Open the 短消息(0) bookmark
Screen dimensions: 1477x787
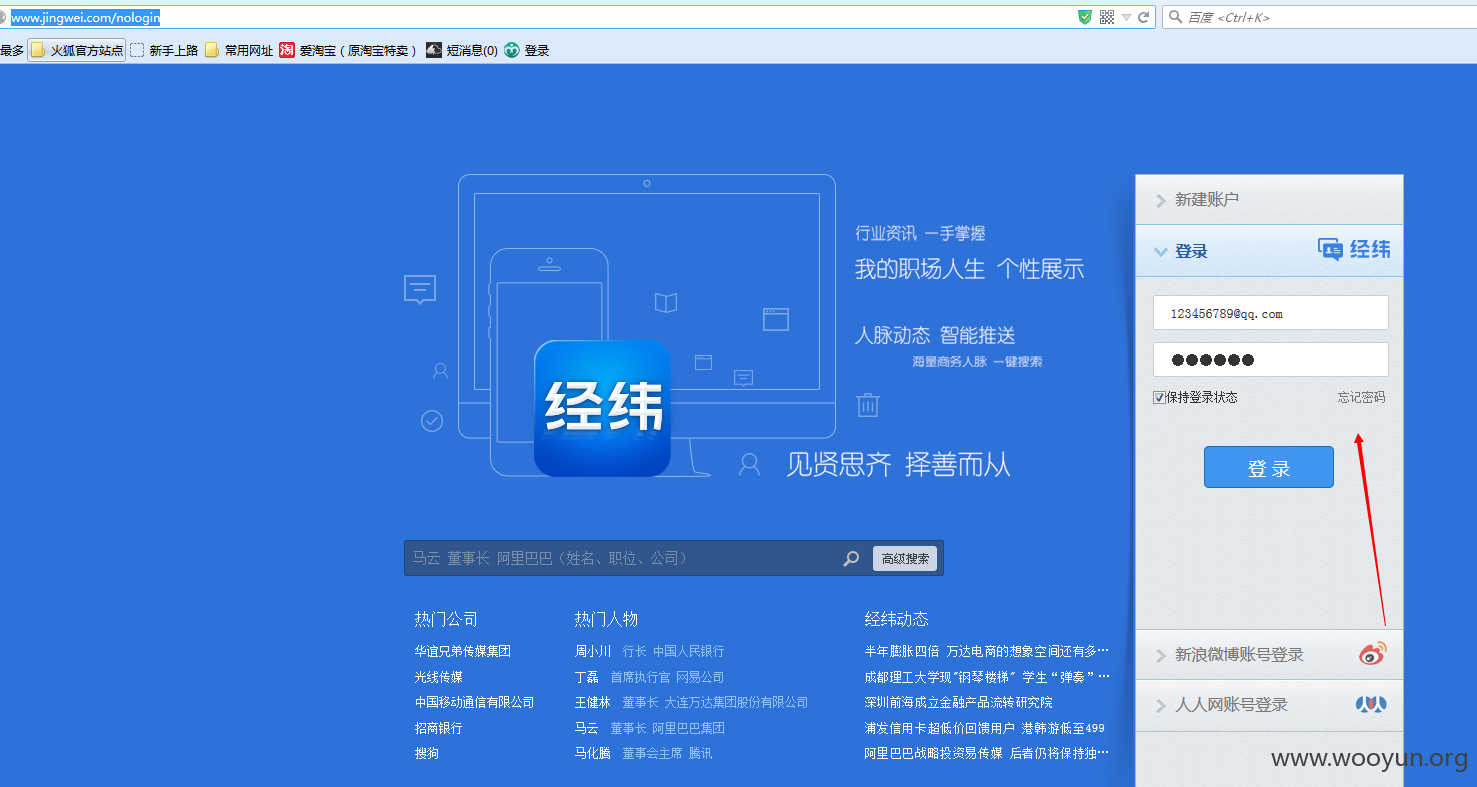click(462, 50)
